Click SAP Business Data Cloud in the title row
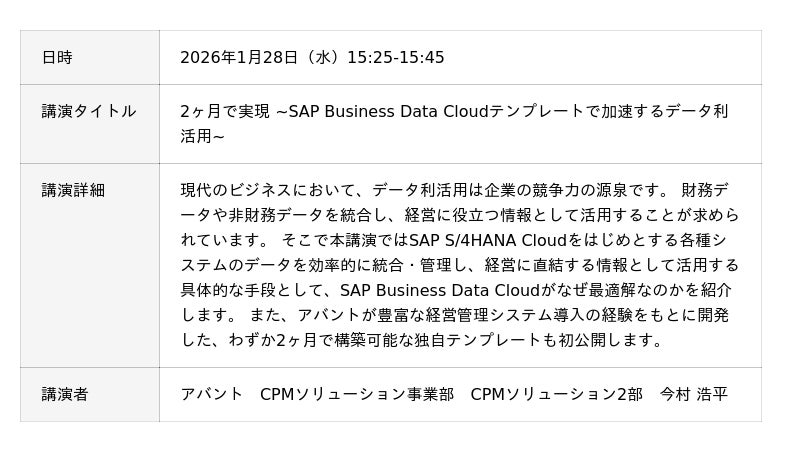This screenshot has width=800, height=452. [388, 111]
